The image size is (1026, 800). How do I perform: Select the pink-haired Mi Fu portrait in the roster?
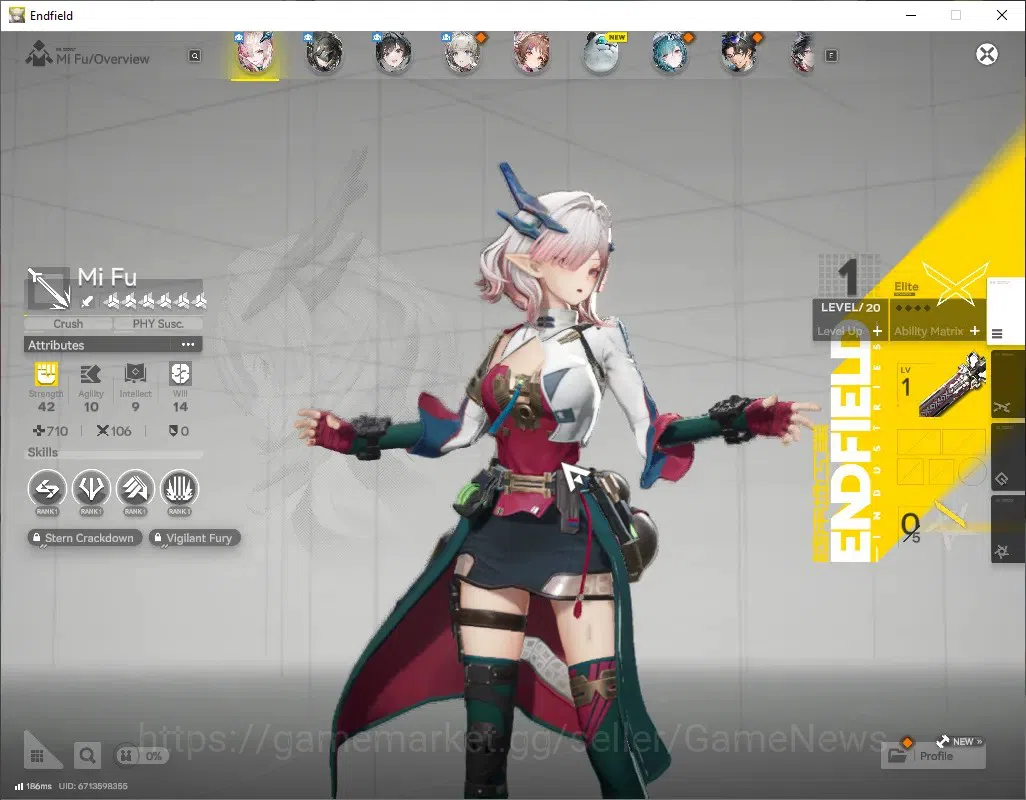[x=255, y=54]
